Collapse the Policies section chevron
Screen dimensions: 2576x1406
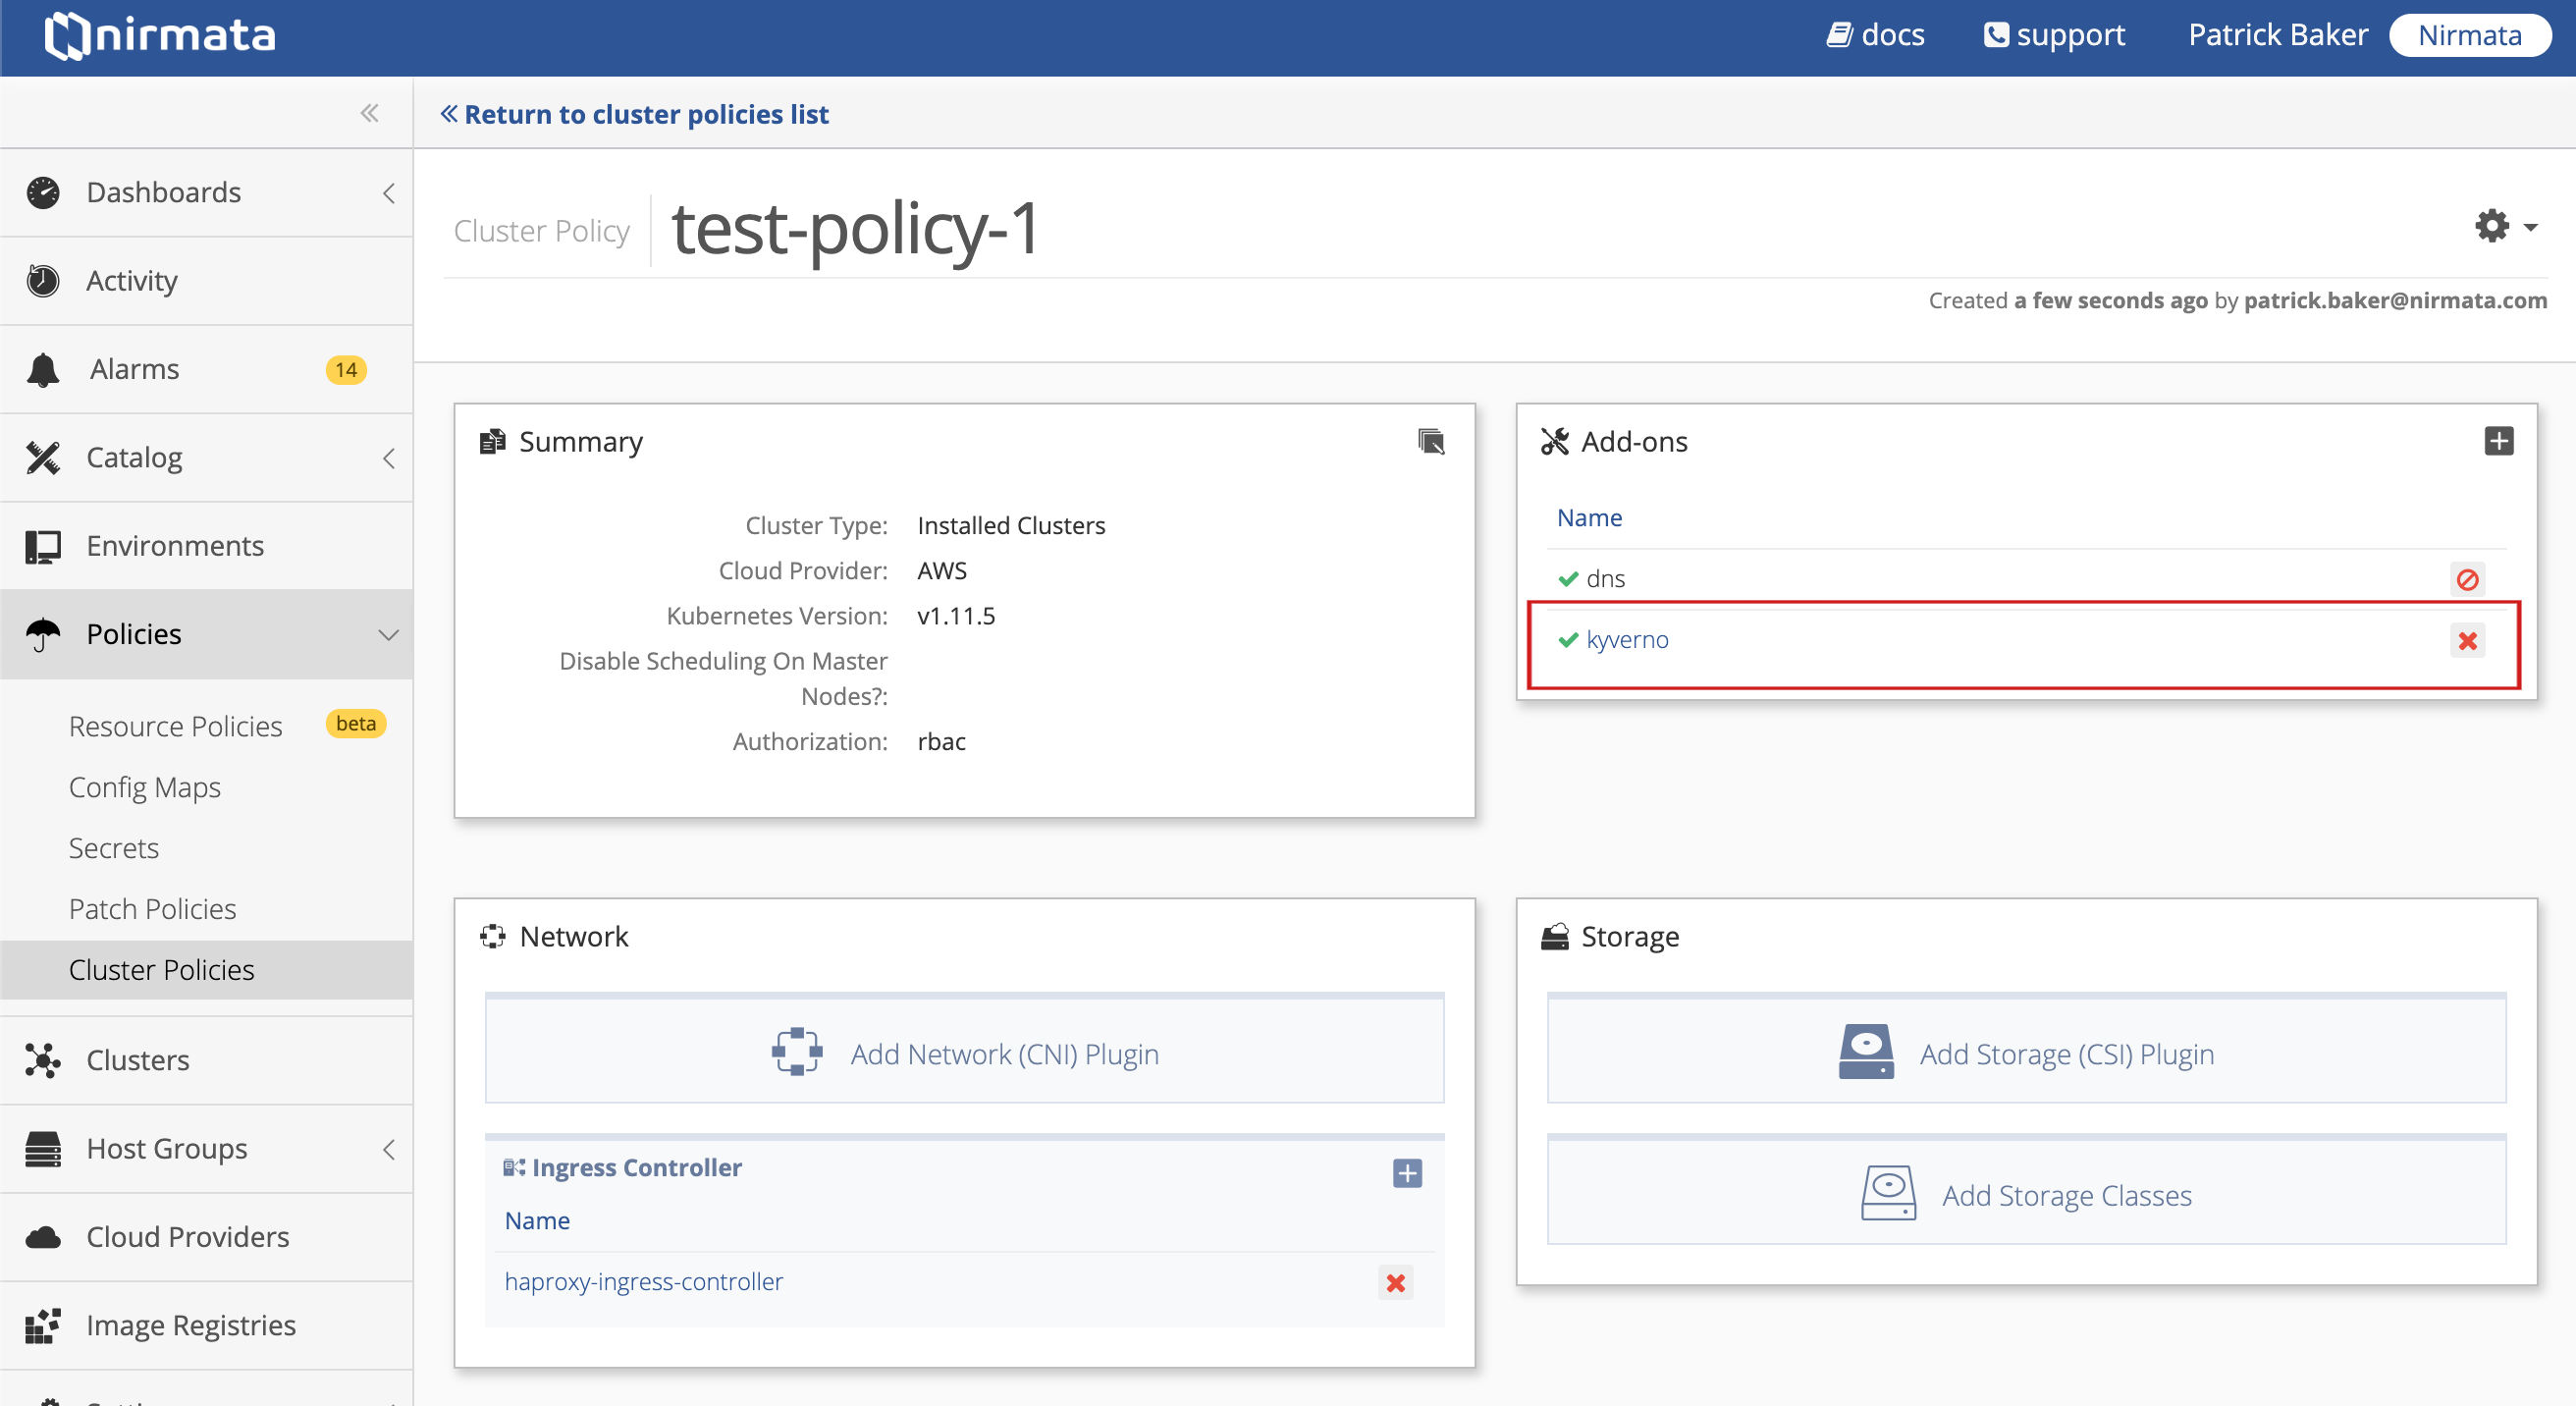[x=388, y=634]
